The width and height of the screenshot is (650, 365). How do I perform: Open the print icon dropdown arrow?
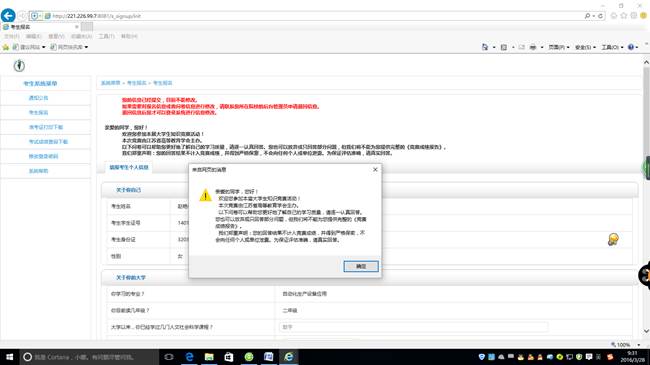click(542, 47)
